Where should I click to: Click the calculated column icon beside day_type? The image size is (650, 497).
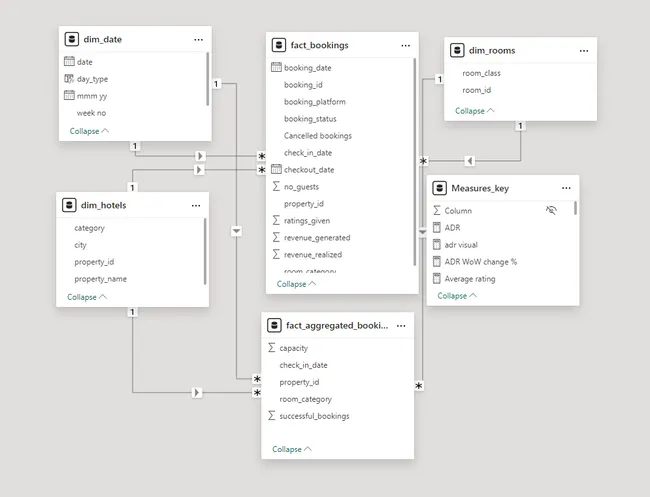pyautogui.click(x=69, y=78)
